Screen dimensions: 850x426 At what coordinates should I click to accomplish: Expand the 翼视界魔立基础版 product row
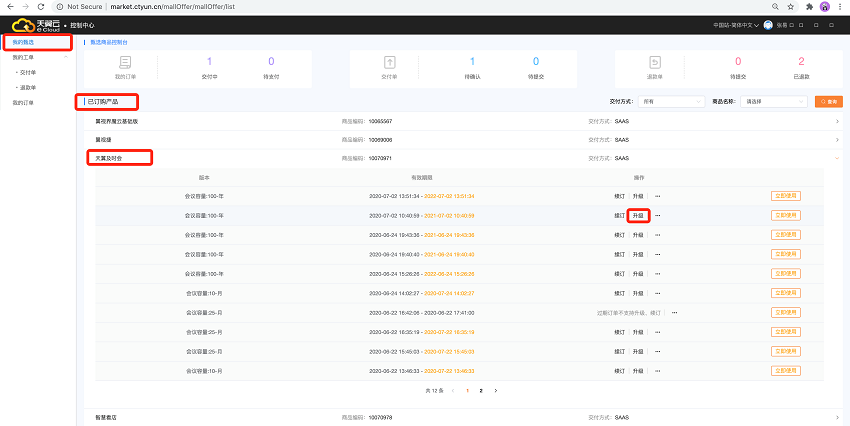pos(837,121)
